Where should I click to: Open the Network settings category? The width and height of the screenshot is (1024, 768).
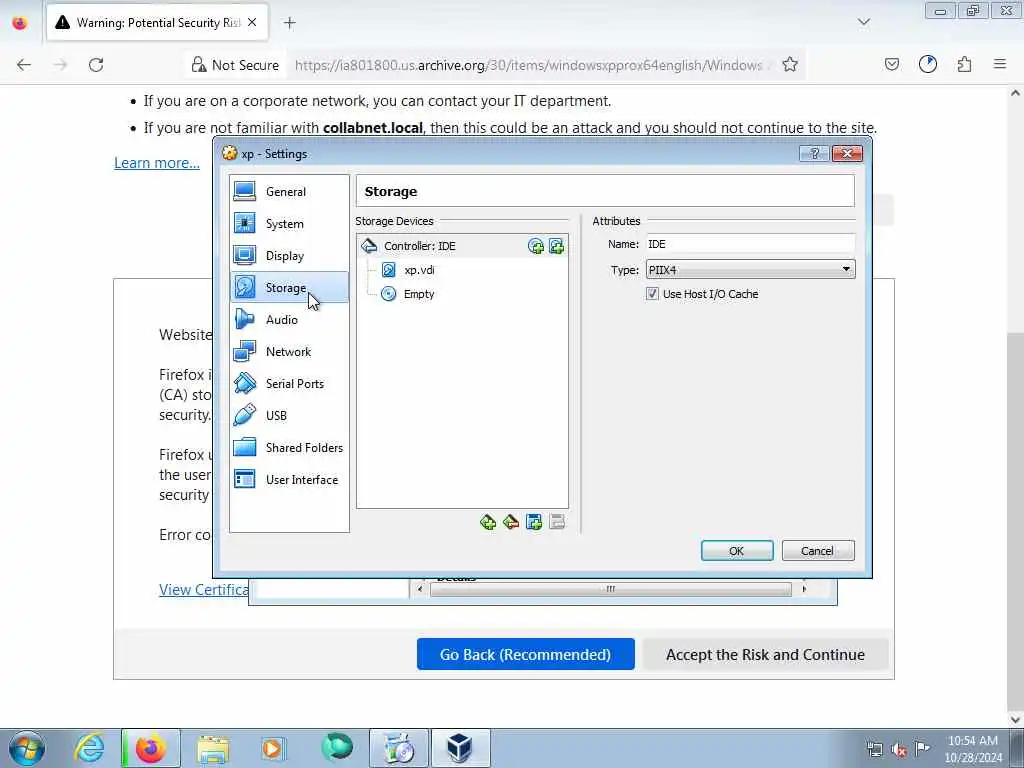289,351
